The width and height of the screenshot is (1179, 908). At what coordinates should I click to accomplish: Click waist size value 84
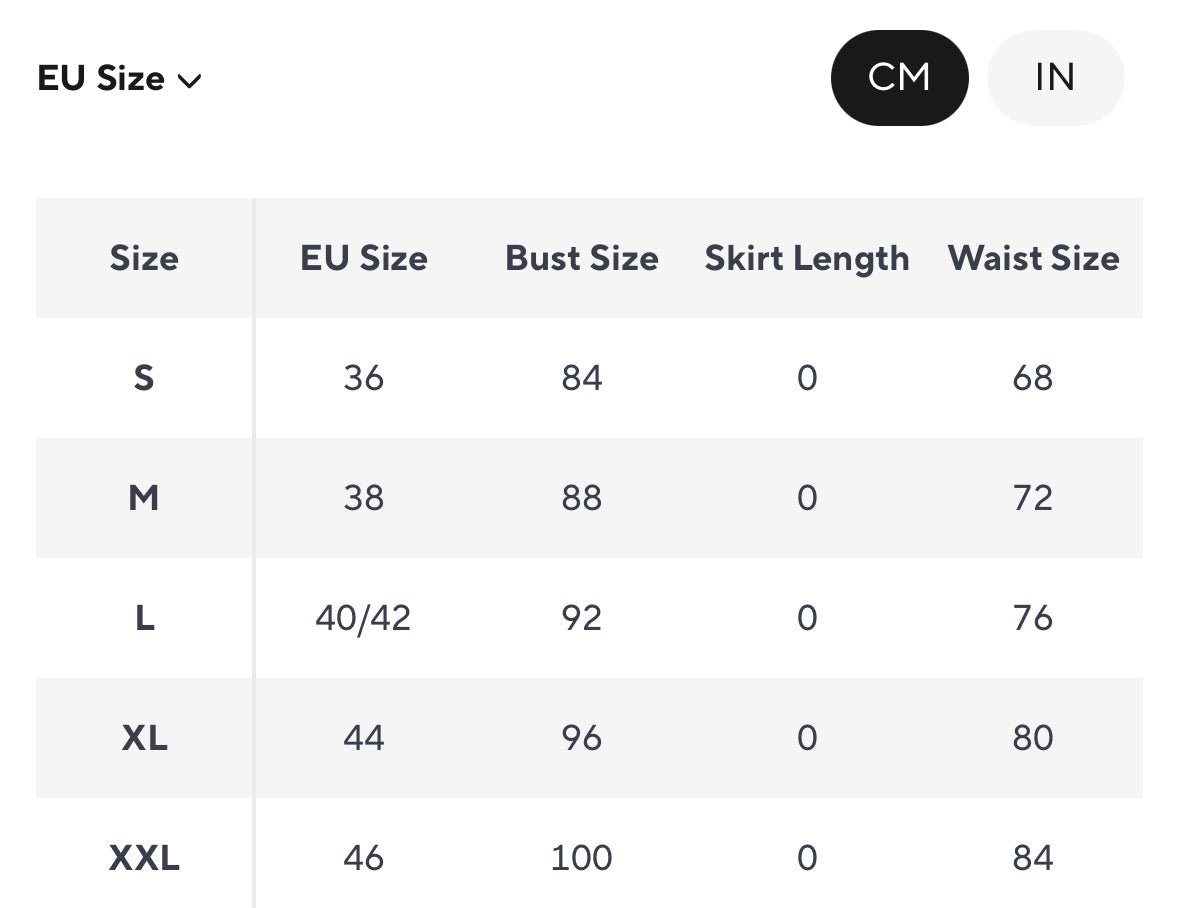[x=1032, y=858]
